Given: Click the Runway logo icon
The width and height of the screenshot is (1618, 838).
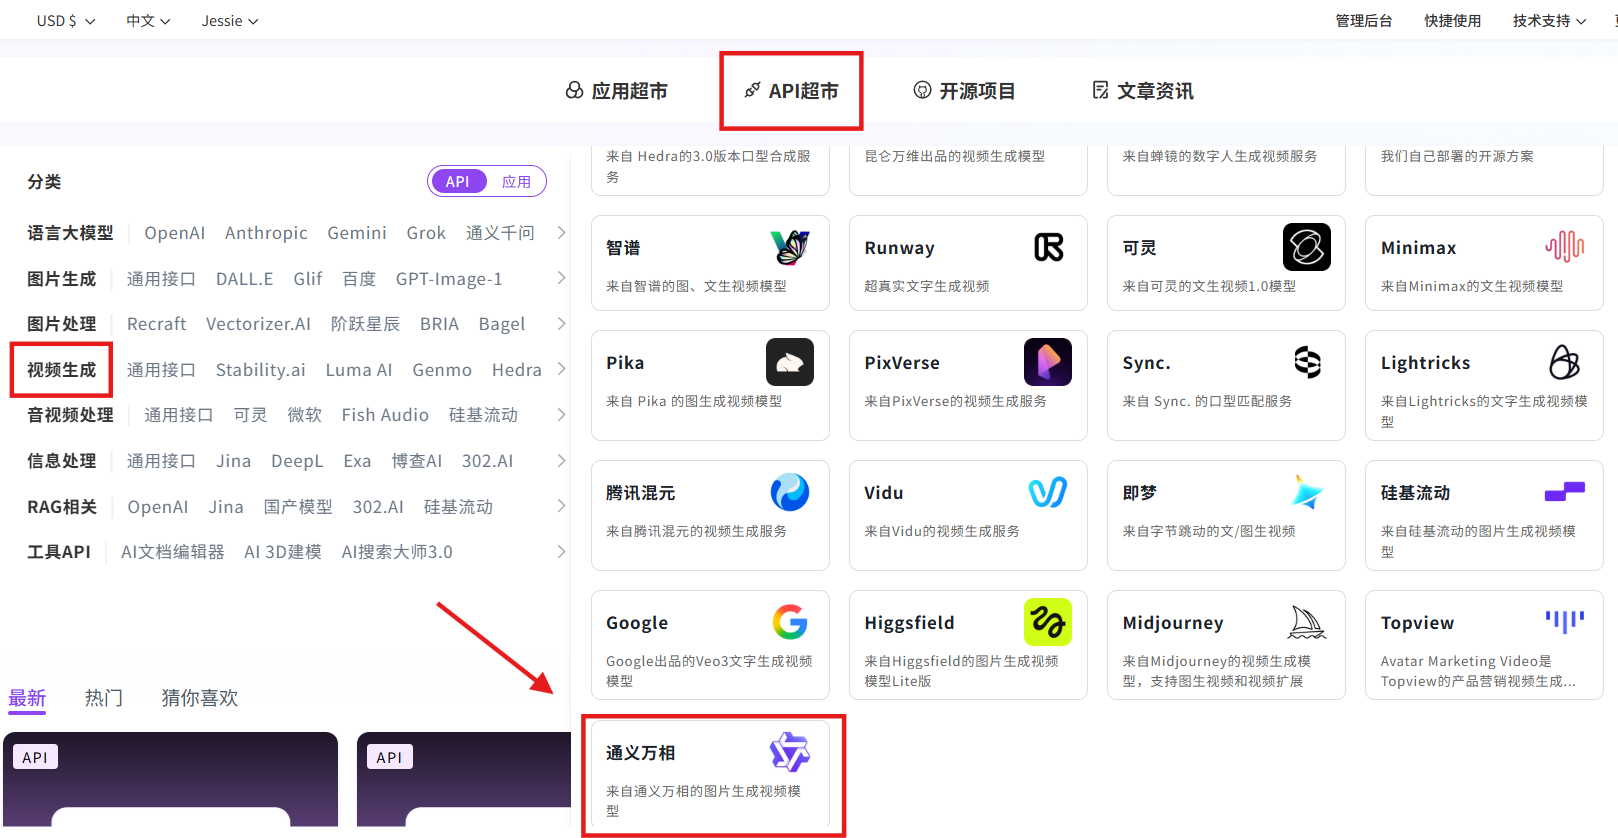Looking at the screenshot, I should point(1048,247).
